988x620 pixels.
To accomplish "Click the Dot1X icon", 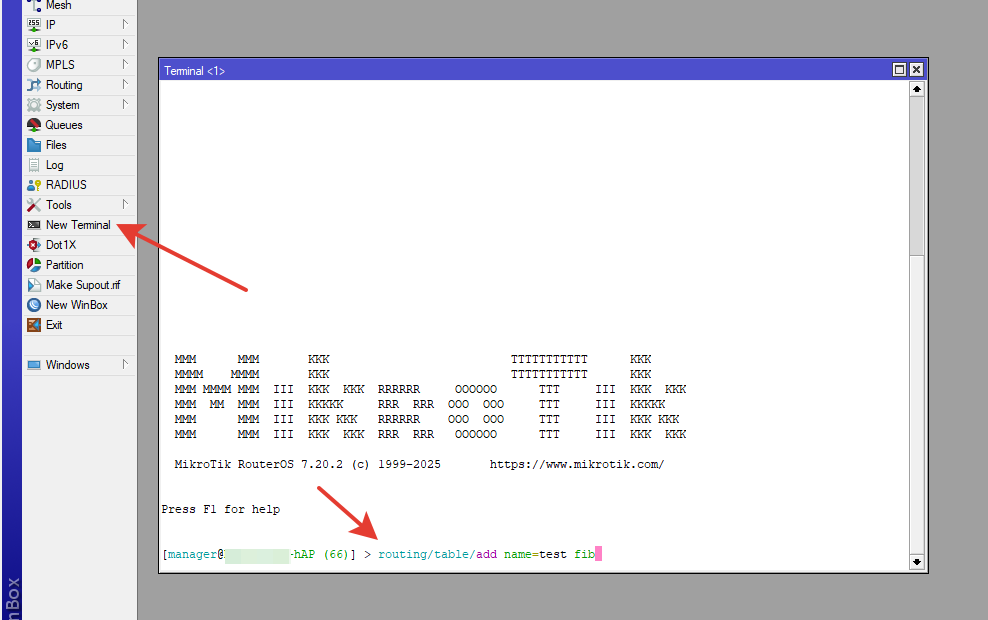I will tap(34, 245).
